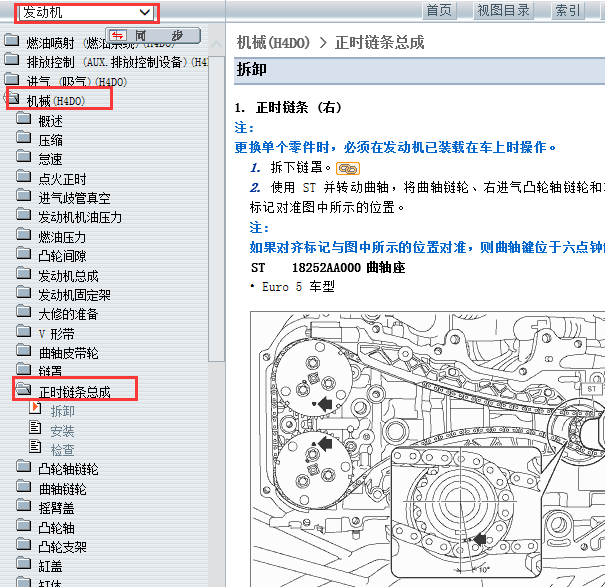Click the active page icon beside 拆卸

pyautogui.click(x=35, y=408)
